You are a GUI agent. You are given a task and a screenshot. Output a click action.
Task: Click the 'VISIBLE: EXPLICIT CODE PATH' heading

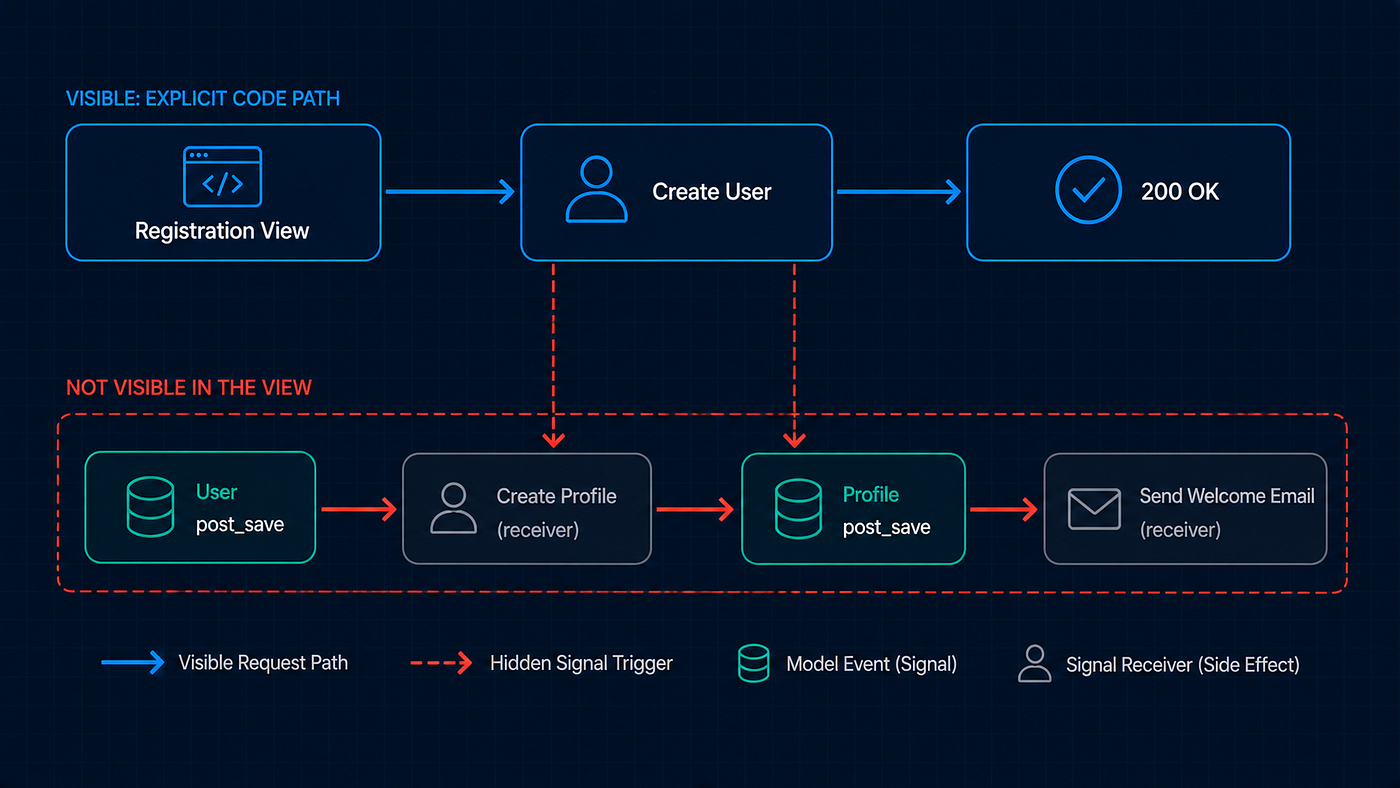pyautogui.click(x=203, y=98)
